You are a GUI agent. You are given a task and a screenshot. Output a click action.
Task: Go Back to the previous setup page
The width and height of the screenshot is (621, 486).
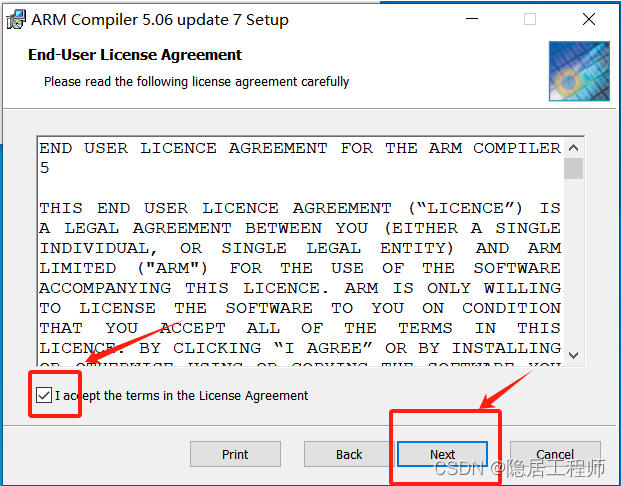click(349, 454)
